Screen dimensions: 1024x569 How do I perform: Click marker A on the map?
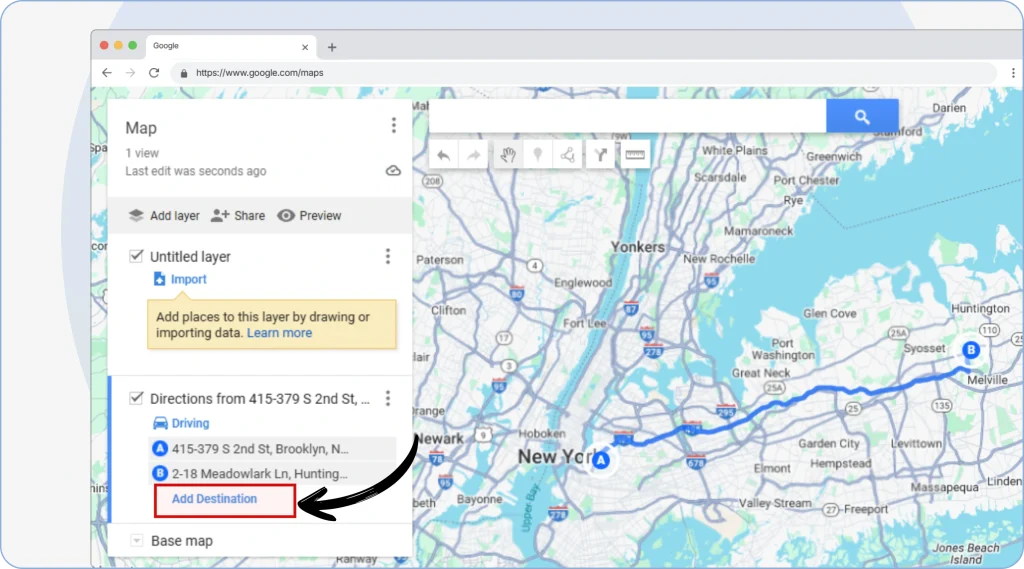pyautogui.click(x=601, y=460)
